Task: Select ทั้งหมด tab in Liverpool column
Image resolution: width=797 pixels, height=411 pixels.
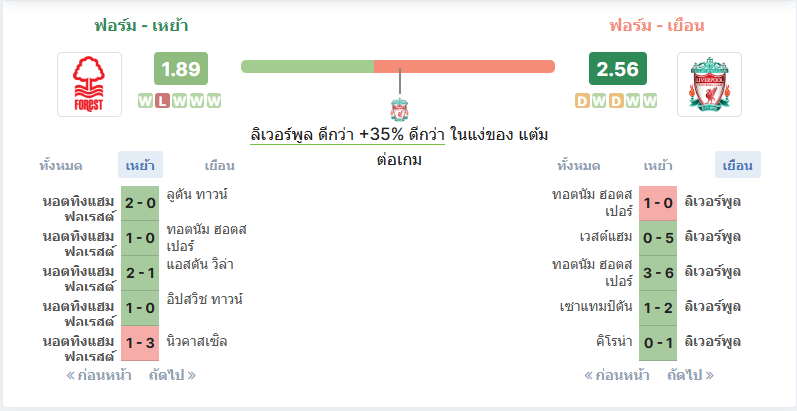Action: coord(578,166)
